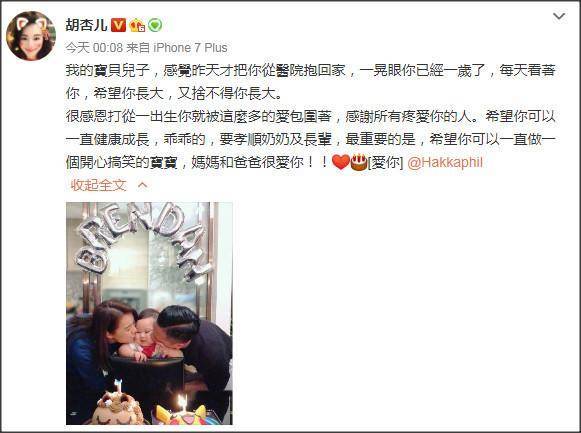581x433 pixels.
Task: Click the orange V verified badge
Action: coord(119,25)
